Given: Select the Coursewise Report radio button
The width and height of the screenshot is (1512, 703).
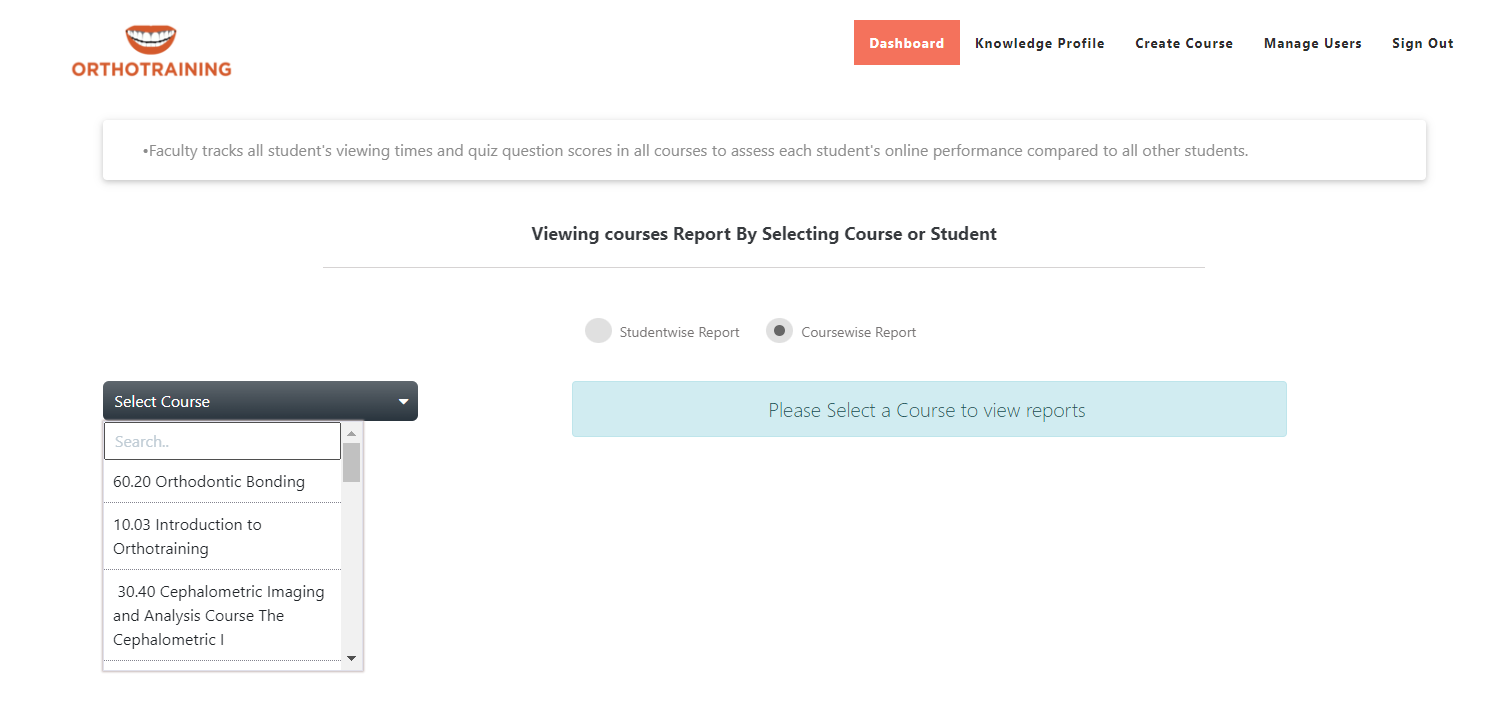Looking at the screenshot, I should [779, 331].
